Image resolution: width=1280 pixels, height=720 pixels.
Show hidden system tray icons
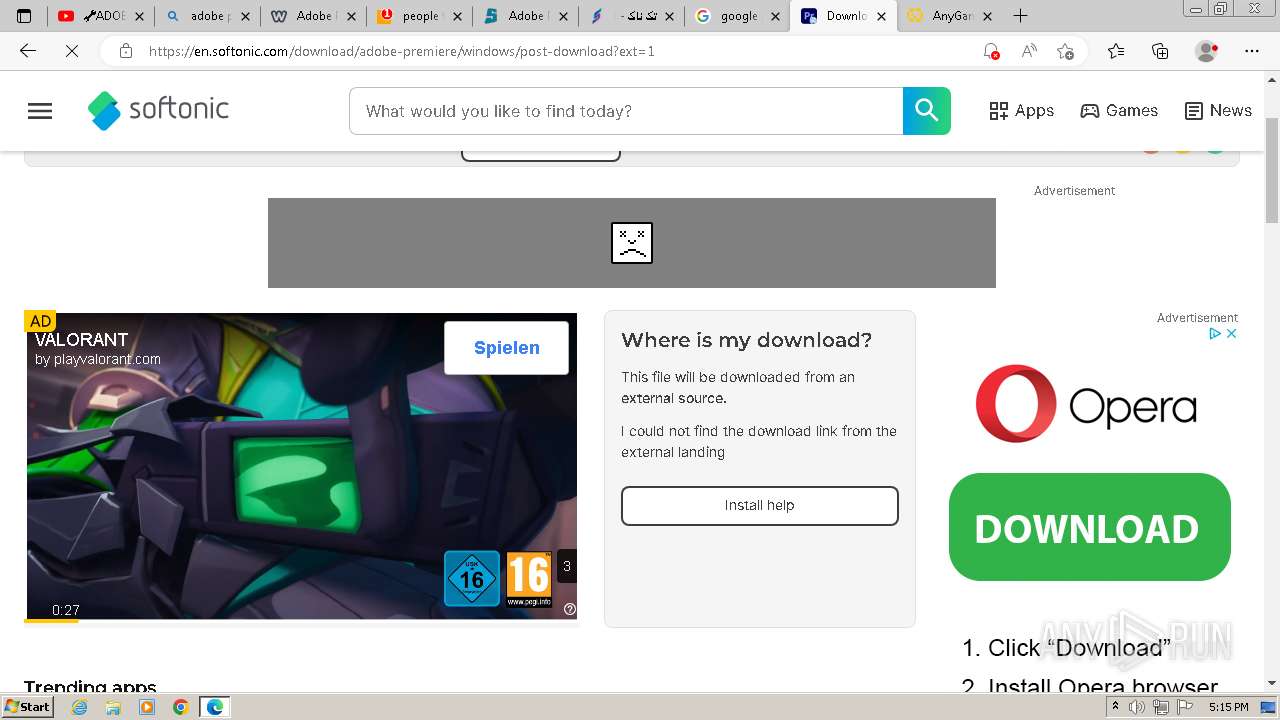coord(1116,707)
